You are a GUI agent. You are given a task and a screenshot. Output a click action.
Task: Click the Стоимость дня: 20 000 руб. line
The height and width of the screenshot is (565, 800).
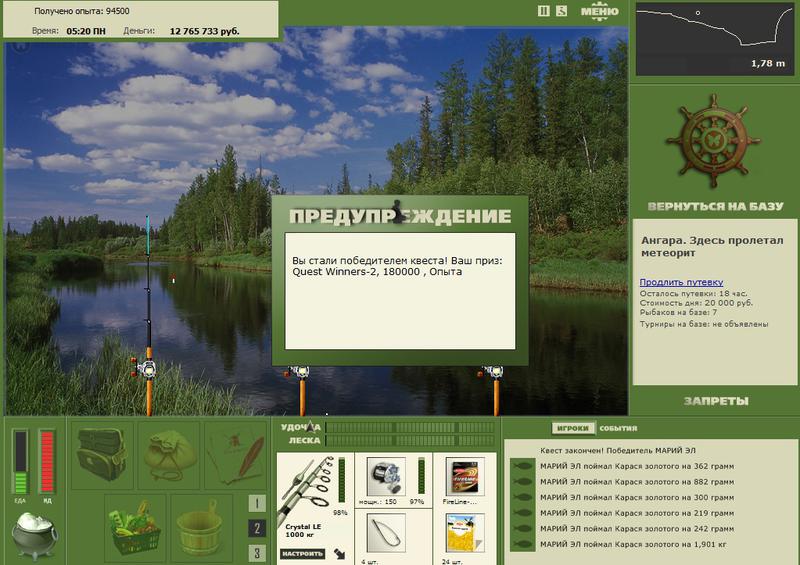coord(696,303)
